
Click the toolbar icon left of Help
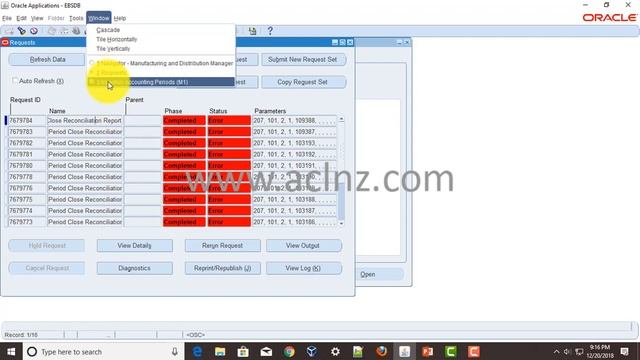point(252,31)
